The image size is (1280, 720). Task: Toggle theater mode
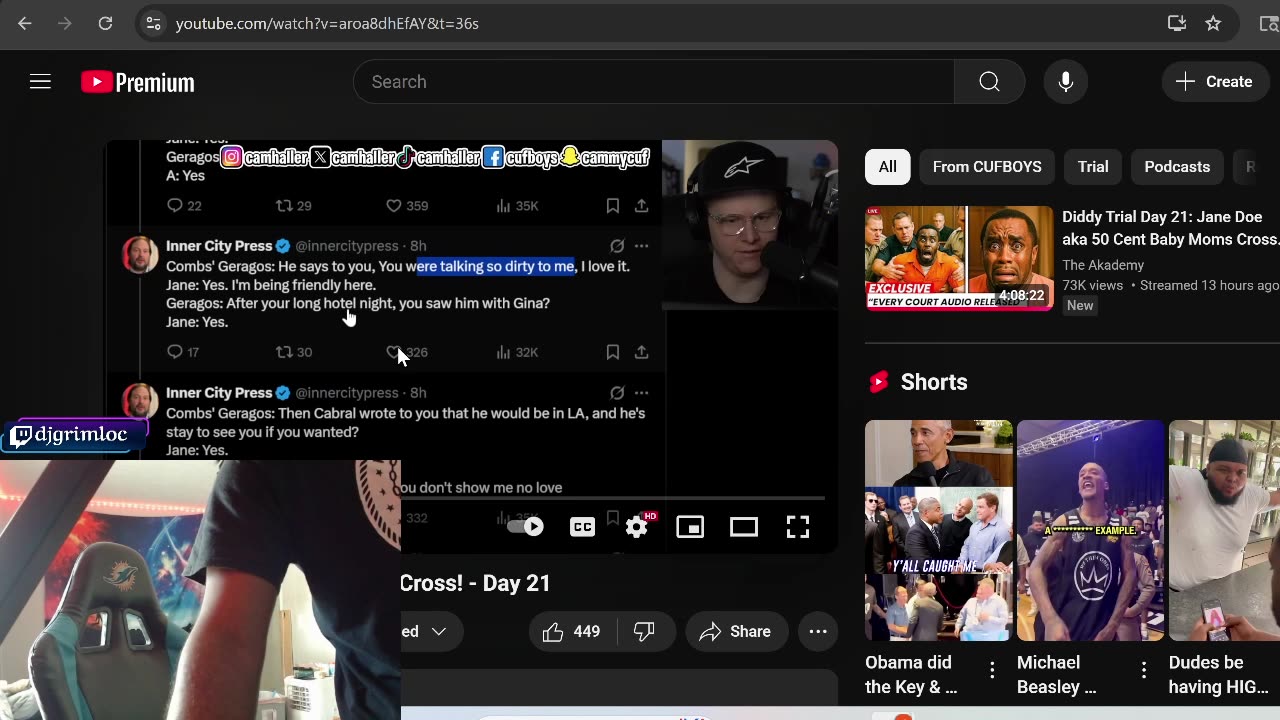744,526
